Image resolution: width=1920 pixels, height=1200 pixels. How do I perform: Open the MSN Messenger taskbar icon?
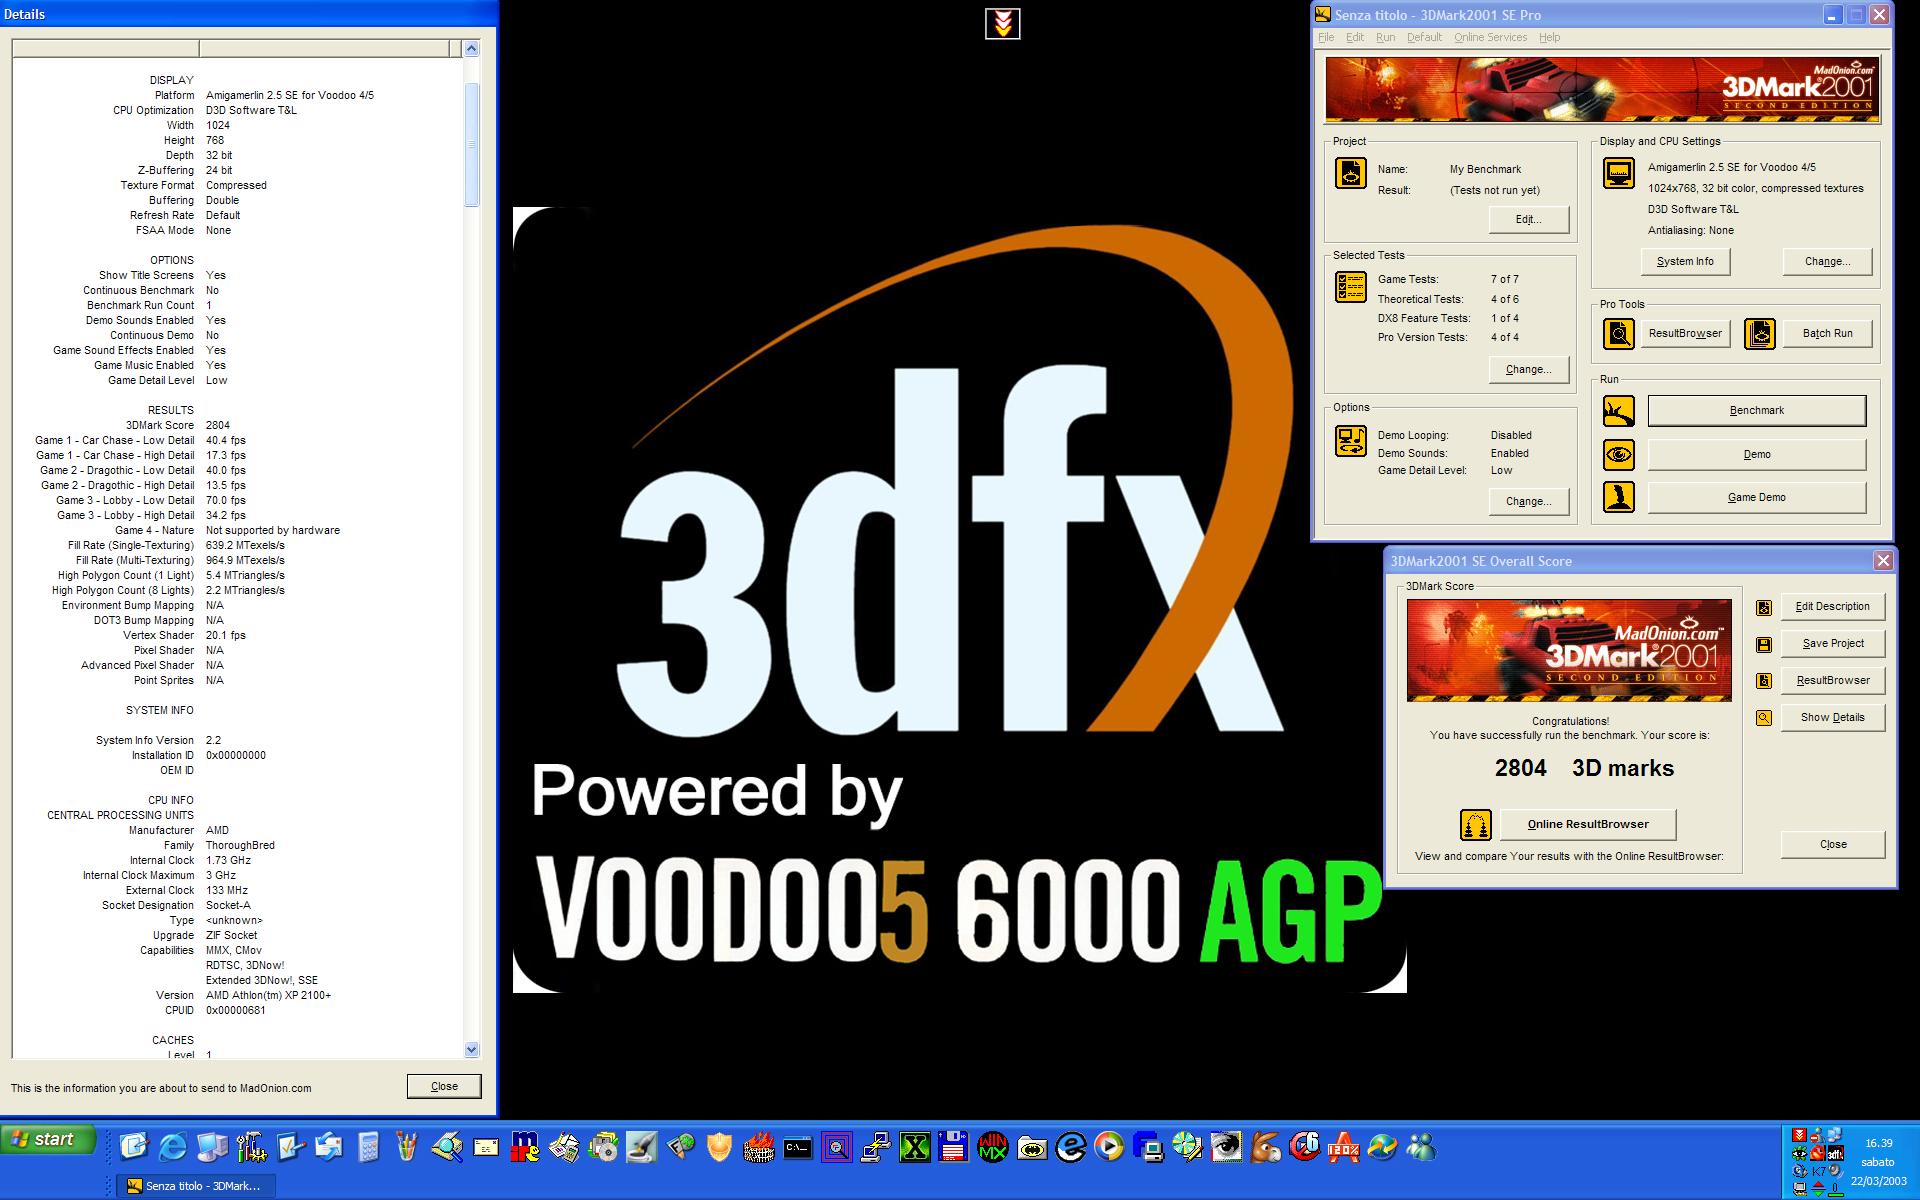tap(1421, 1146)
